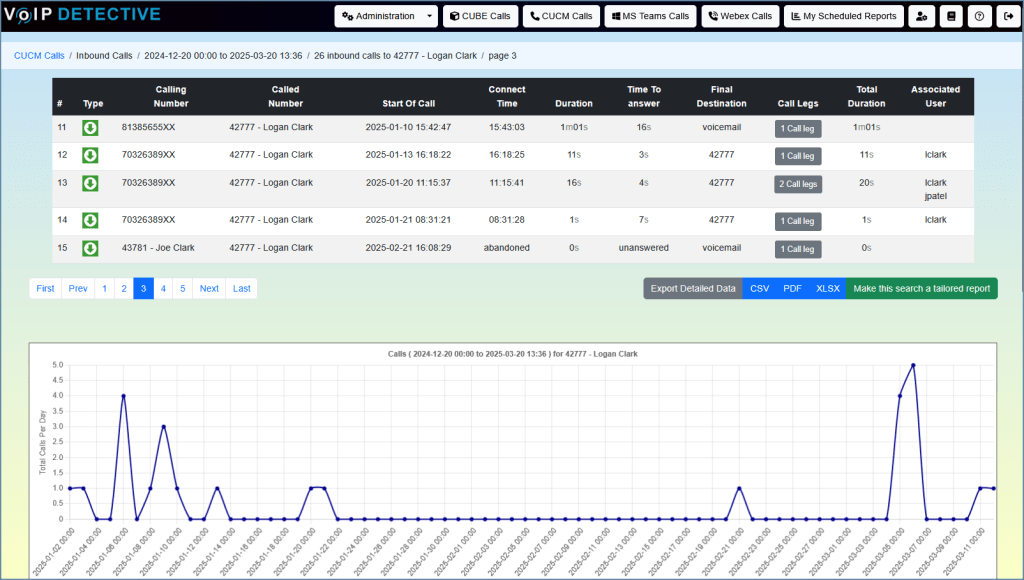Click the VoIP Detective logo
This screenshot has height=580, width=1024.
(82, 14)
